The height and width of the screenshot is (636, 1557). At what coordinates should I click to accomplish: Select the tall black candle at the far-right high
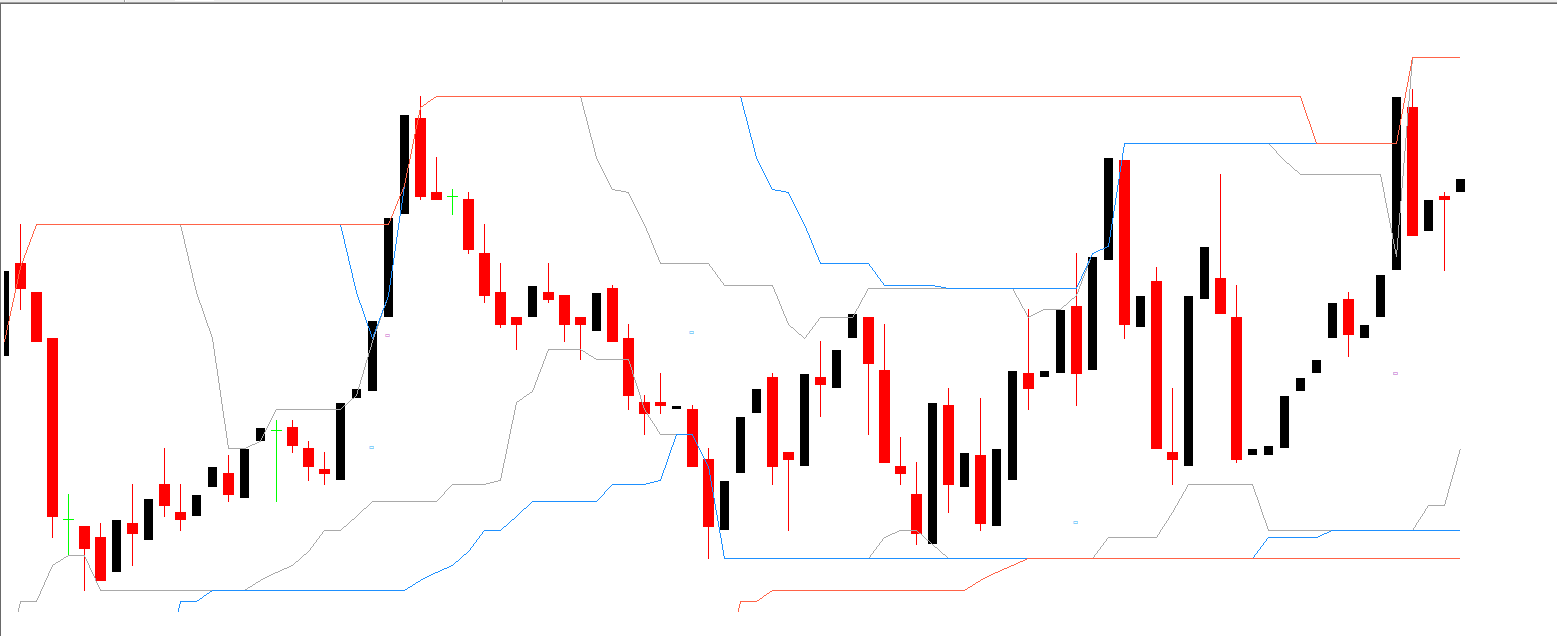tap(1396, 183)
